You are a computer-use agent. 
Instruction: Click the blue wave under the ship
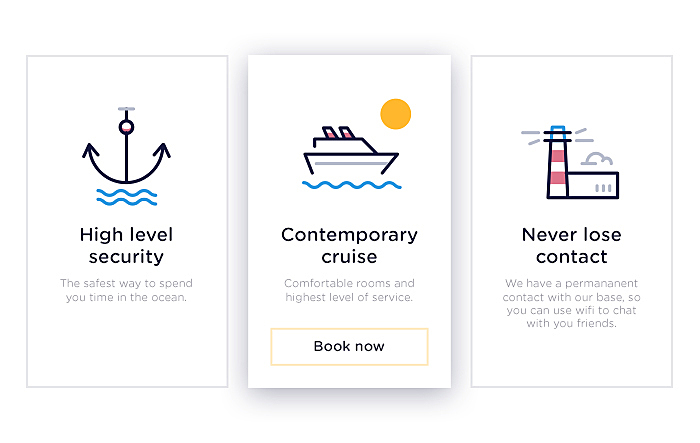351,185
